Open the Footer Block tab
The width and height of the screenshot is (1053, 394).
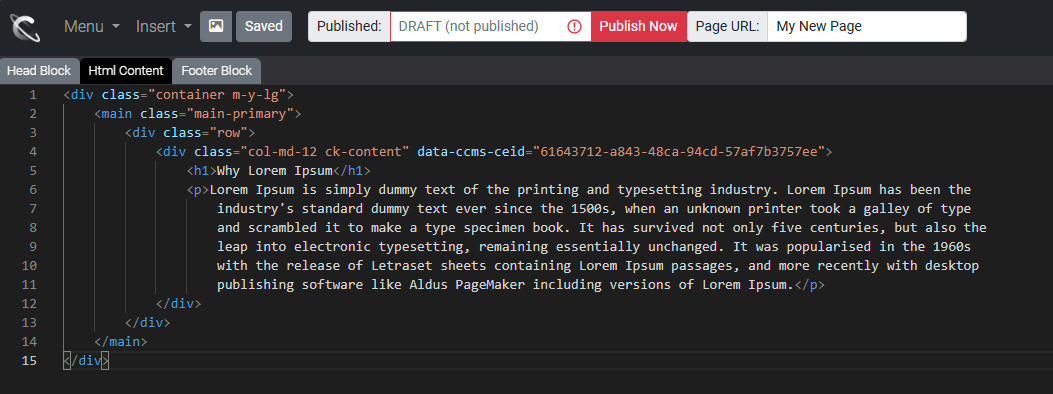pos(216,70)
